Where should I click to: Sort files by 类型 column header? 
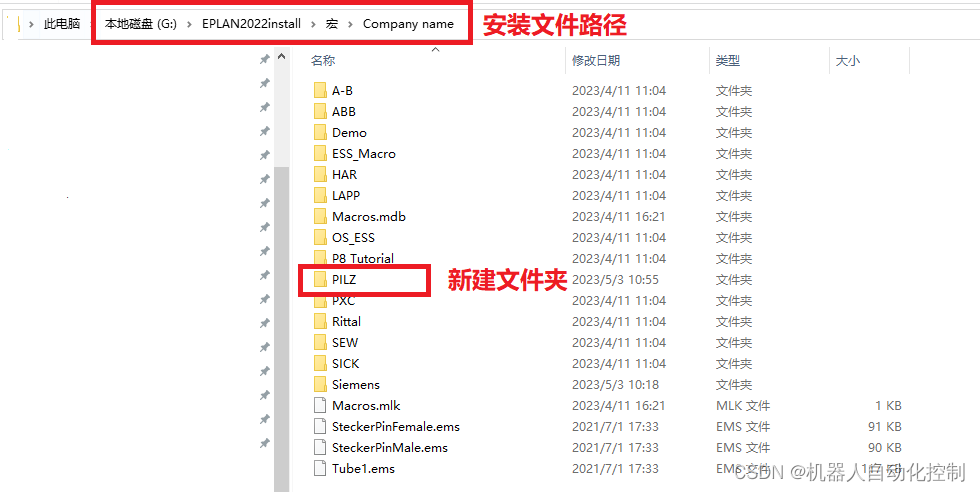[x=728, y=61]
